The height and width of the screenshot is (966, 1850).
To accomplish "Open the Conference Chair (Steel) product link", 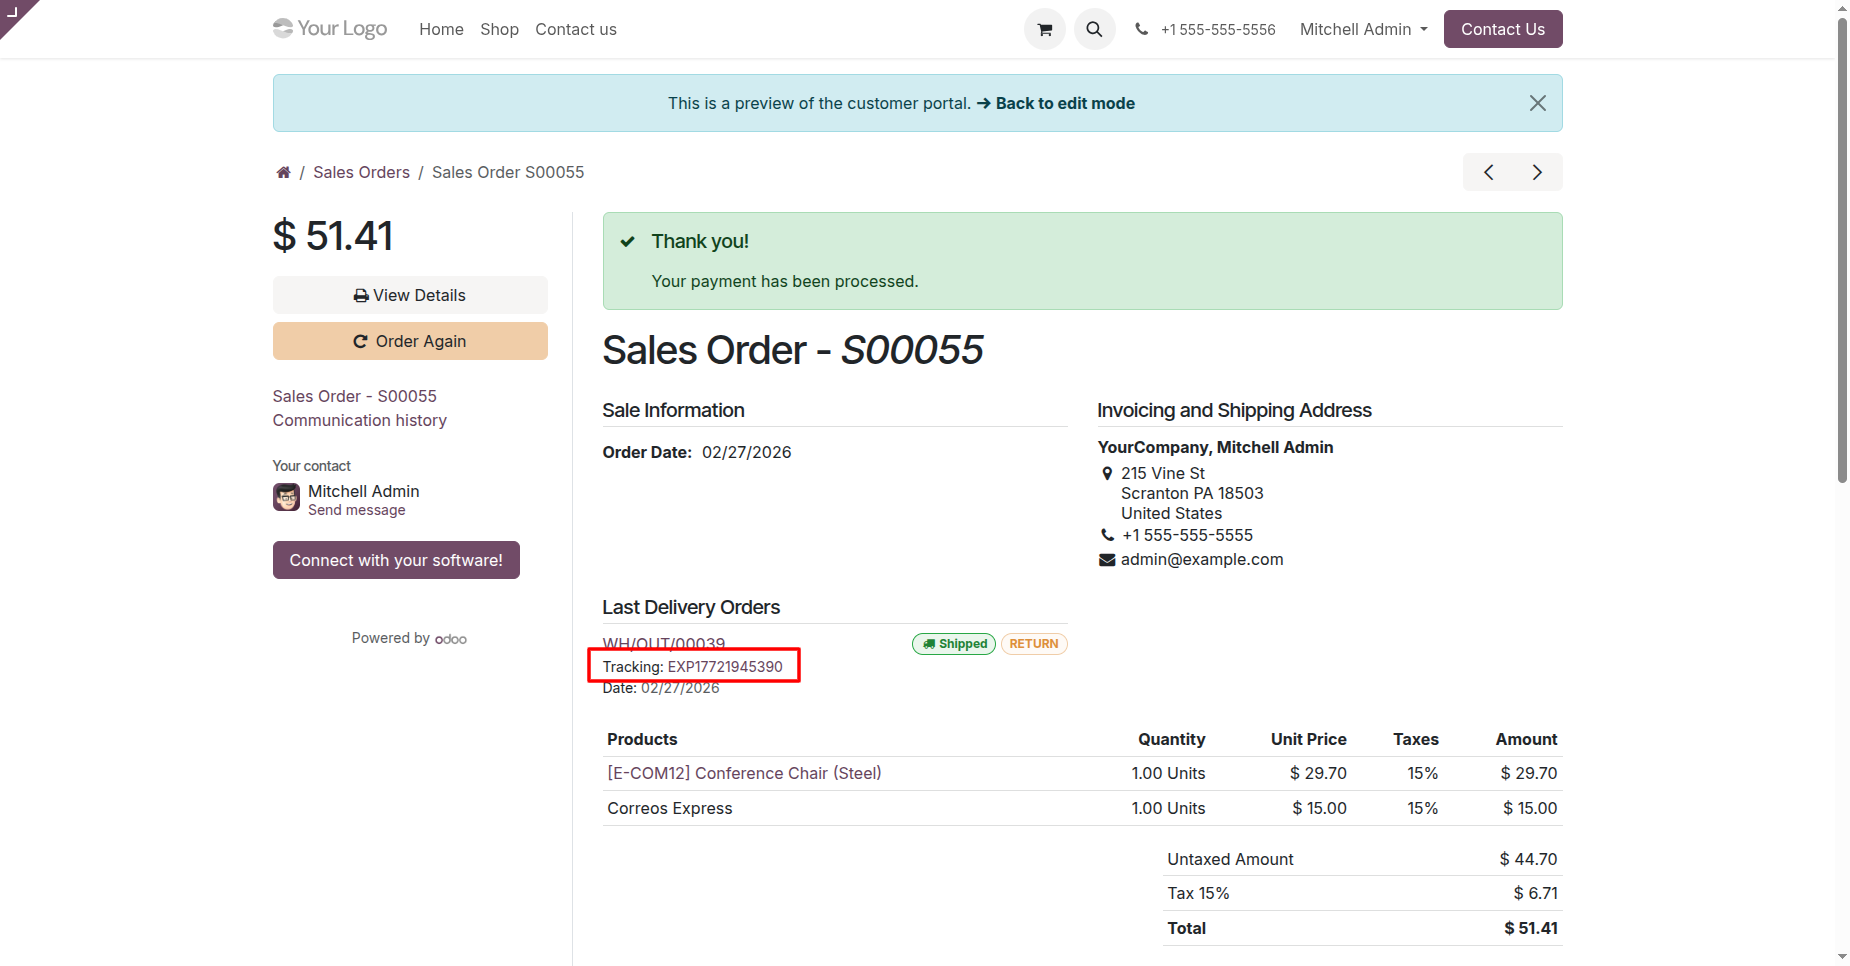I will [x=744, y=773].
